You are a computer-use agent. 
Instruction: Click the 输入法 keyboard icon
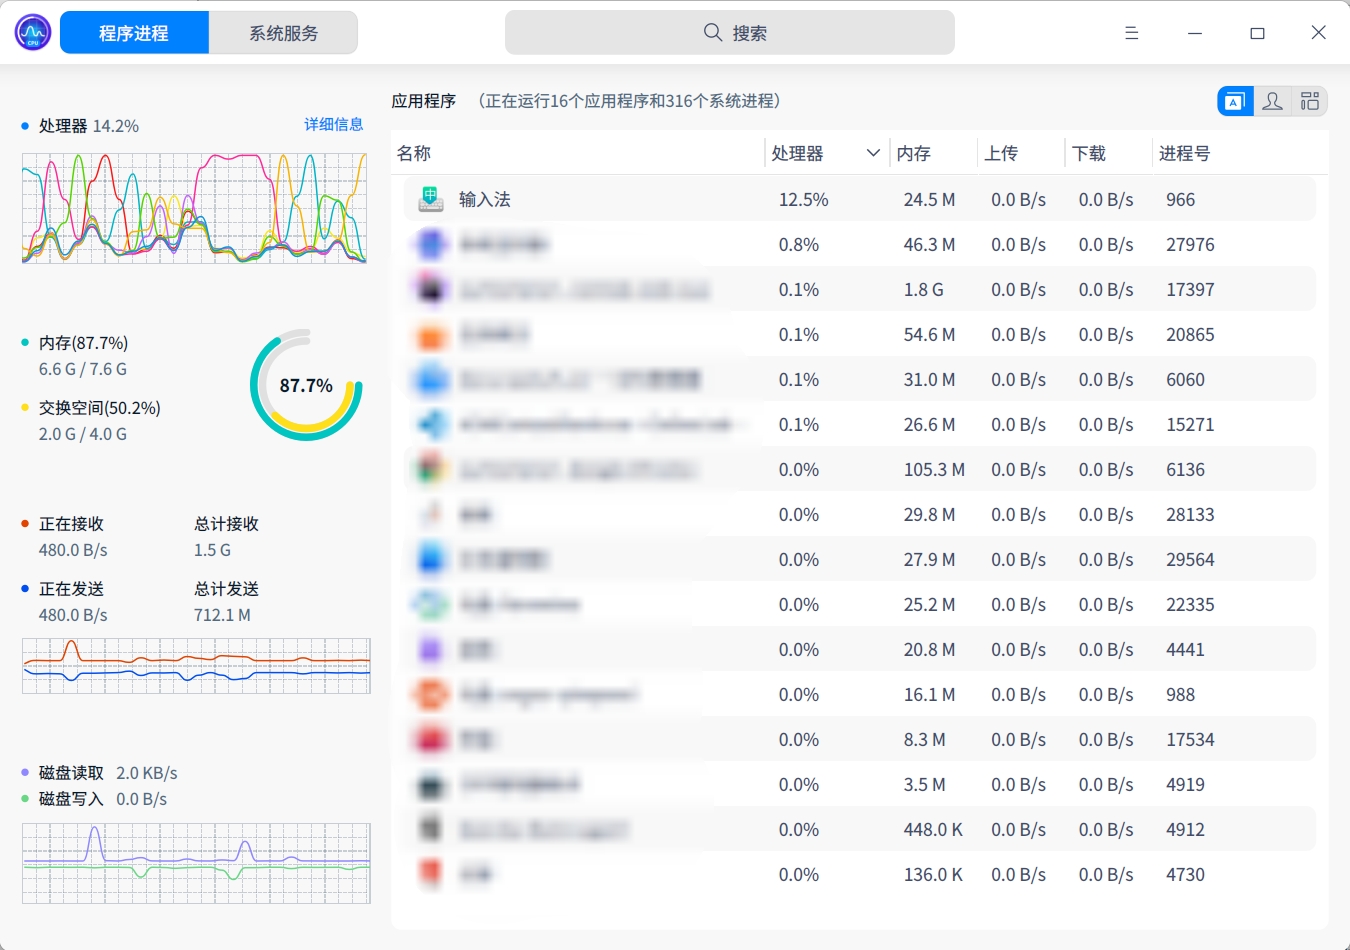tap(431, 199)
